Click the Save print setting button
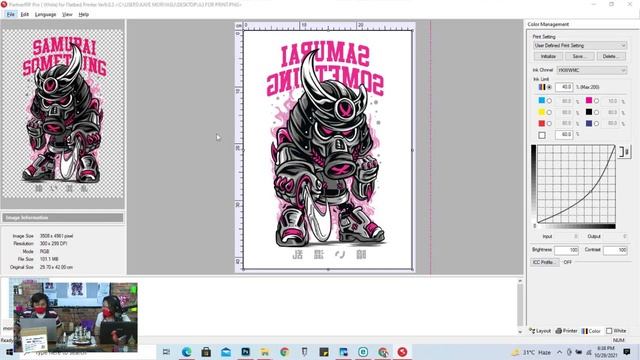The width and height of the screenshot is (640, 360). 580,56
